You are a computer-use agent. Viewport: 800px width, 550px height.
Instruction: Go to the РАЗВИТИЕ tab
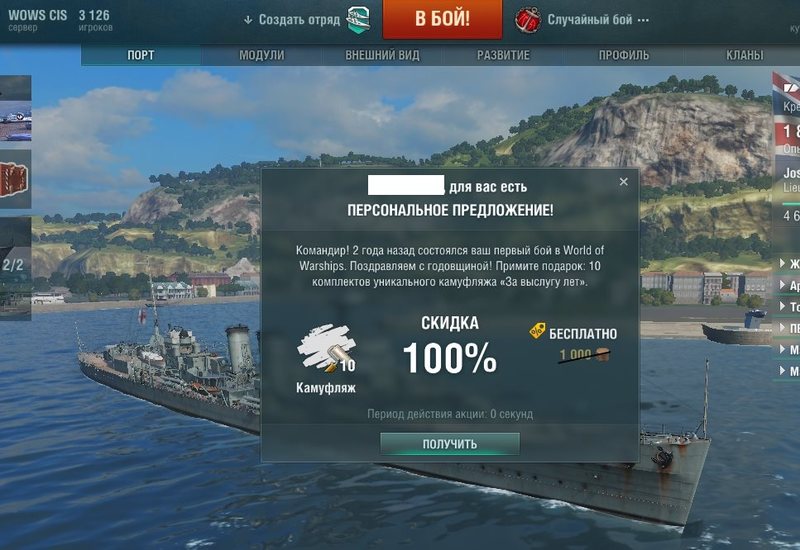503,55
